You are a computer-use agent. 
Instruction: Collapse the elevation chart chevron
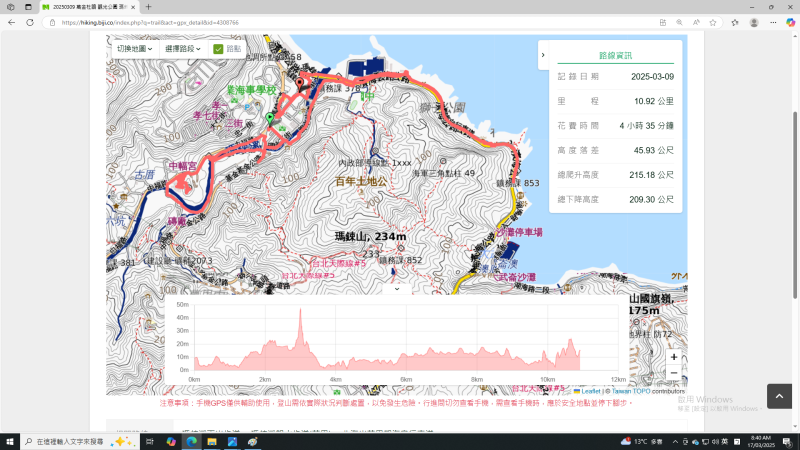397,289
